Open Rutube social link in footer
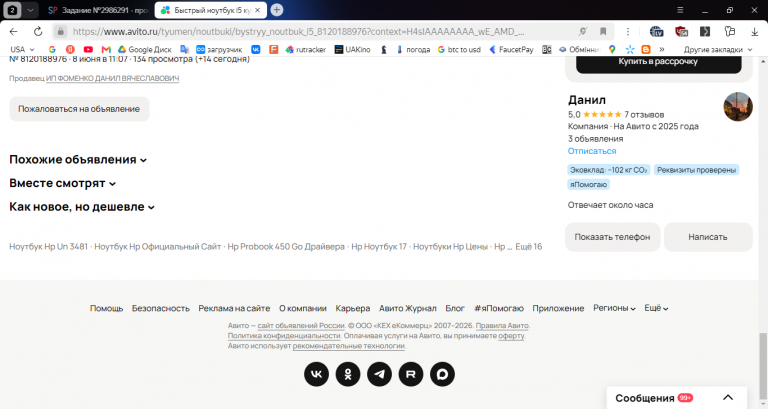The image size is (768, 409). point(411,374)
